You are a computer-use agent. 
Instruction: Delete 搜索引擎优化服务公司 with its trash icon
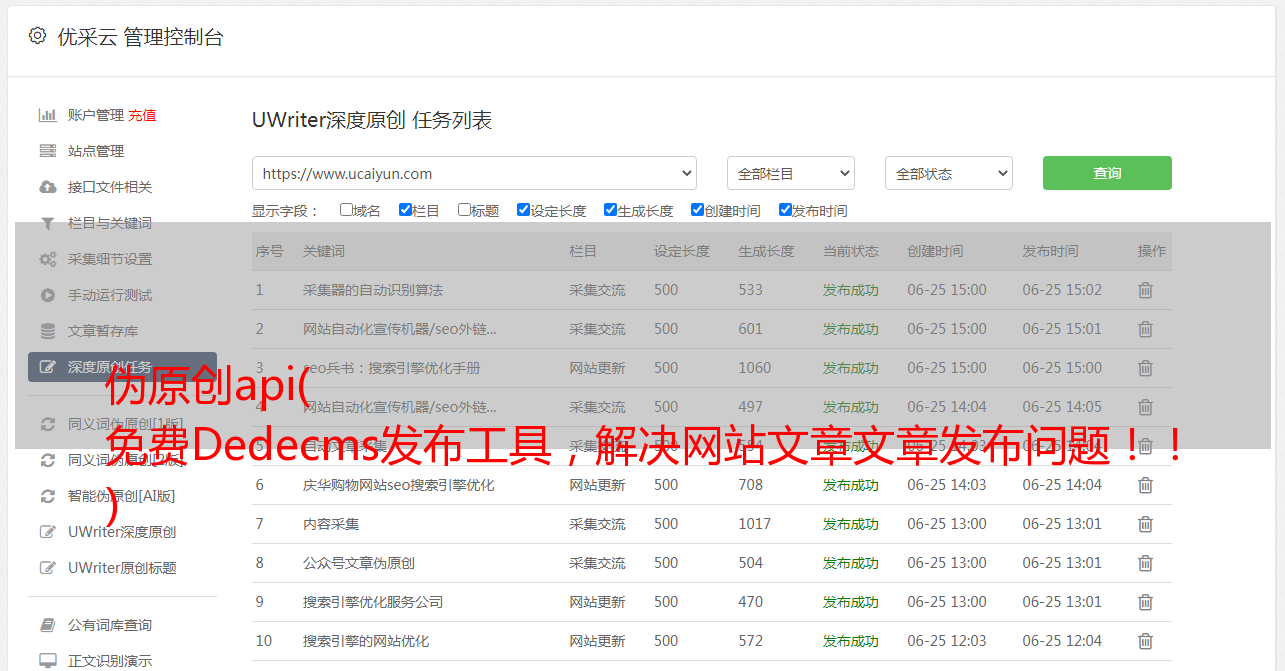click(1145, 602)
